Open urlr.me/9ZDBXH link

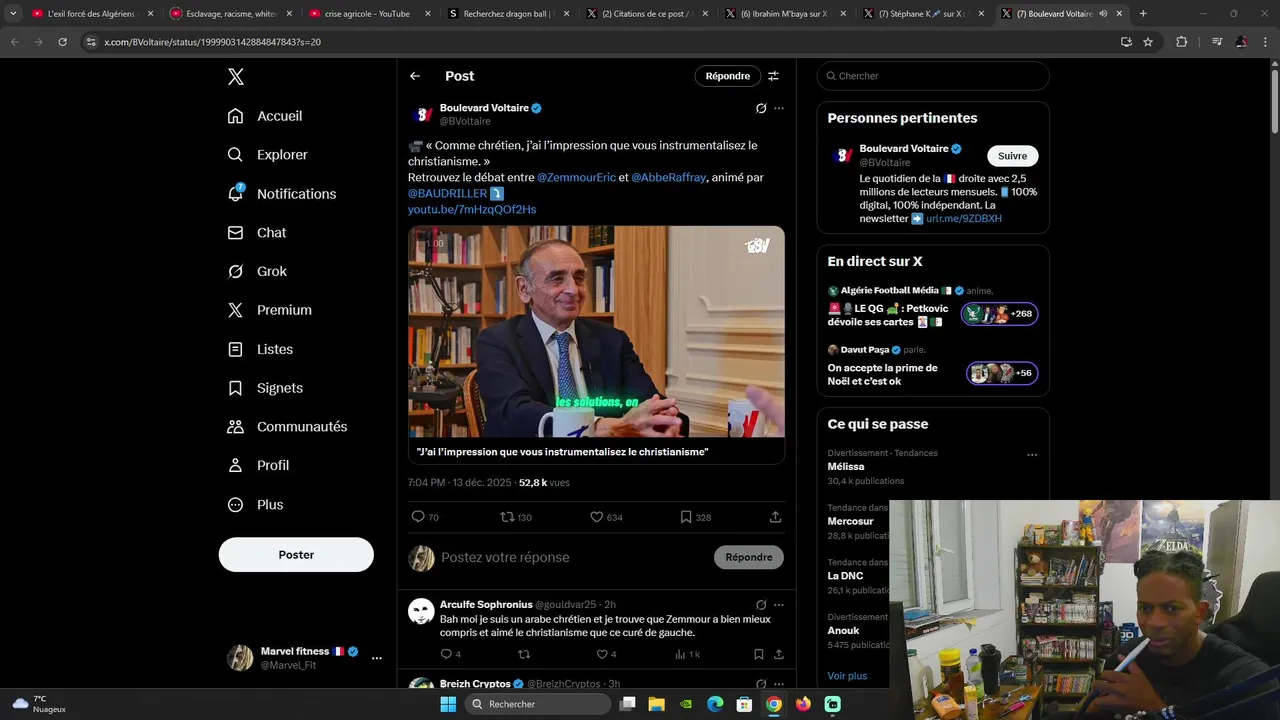point(964,219)
